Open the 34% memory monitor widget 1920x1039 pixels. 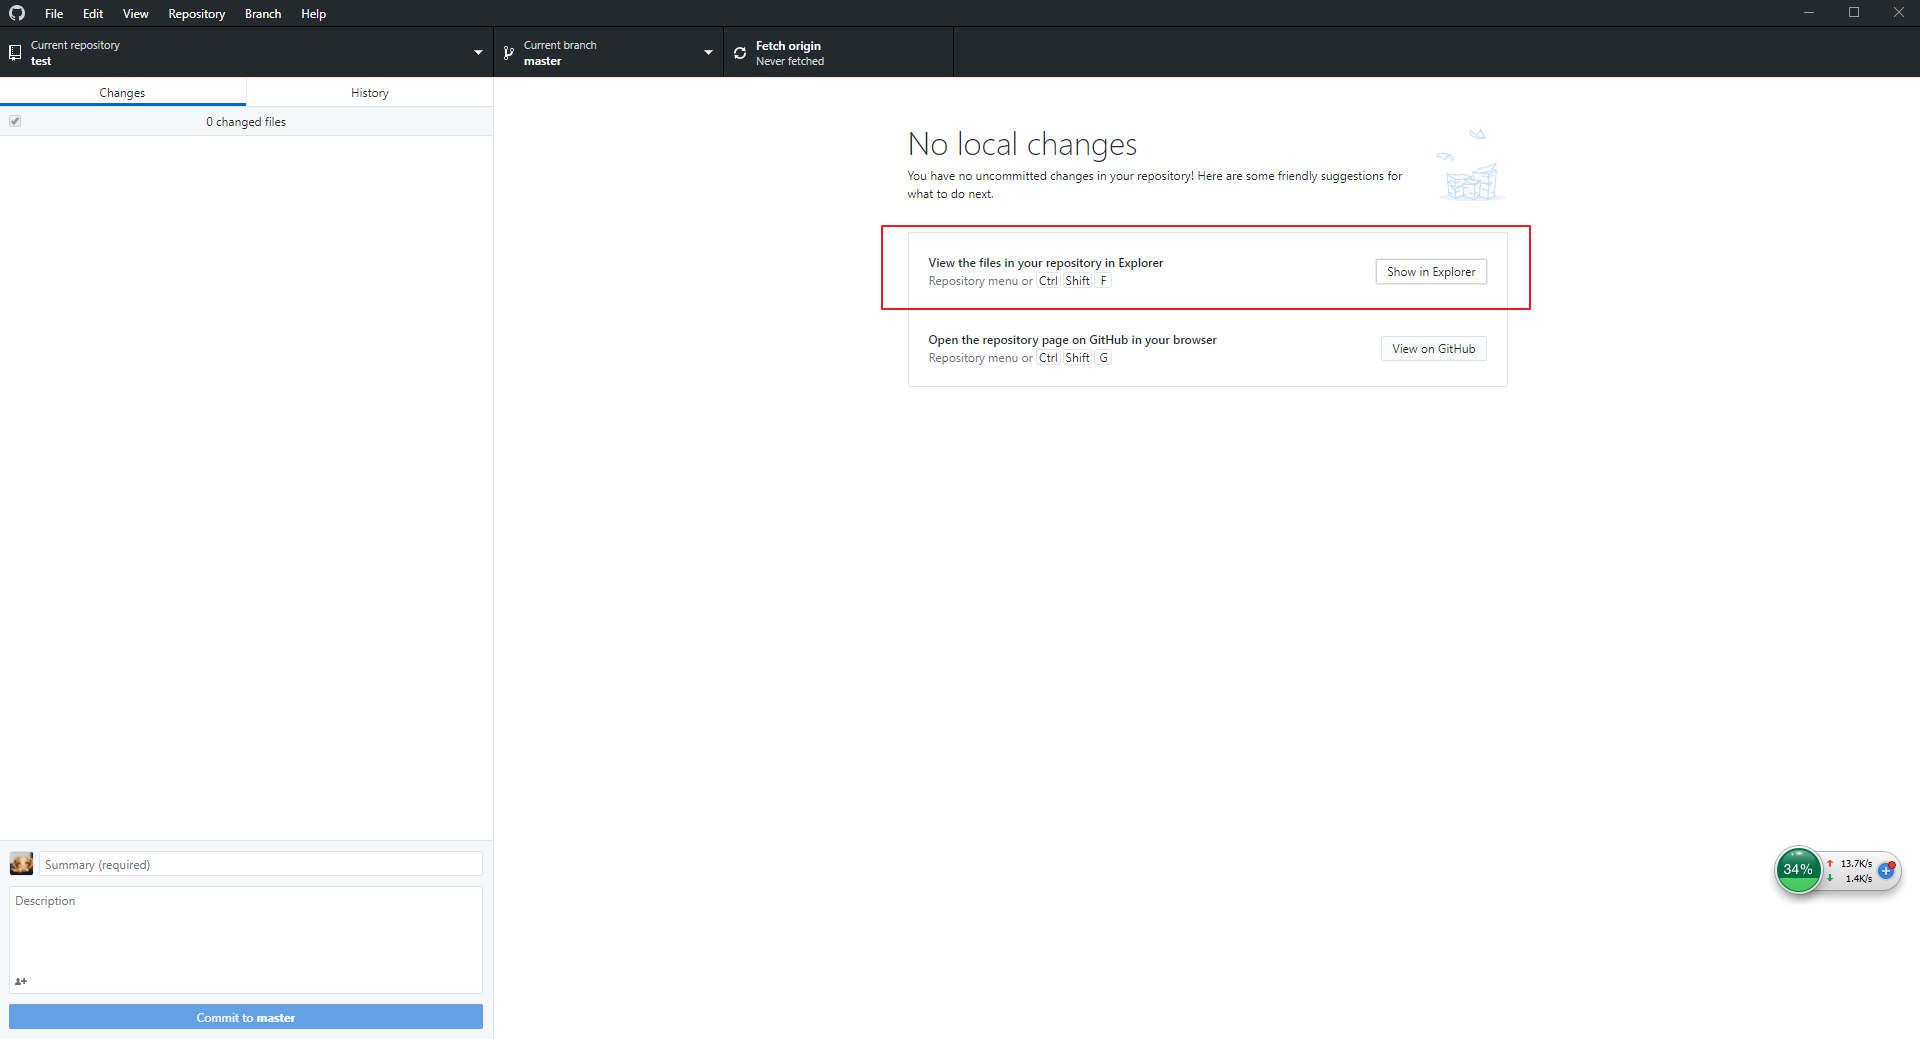coord(1798,869)
